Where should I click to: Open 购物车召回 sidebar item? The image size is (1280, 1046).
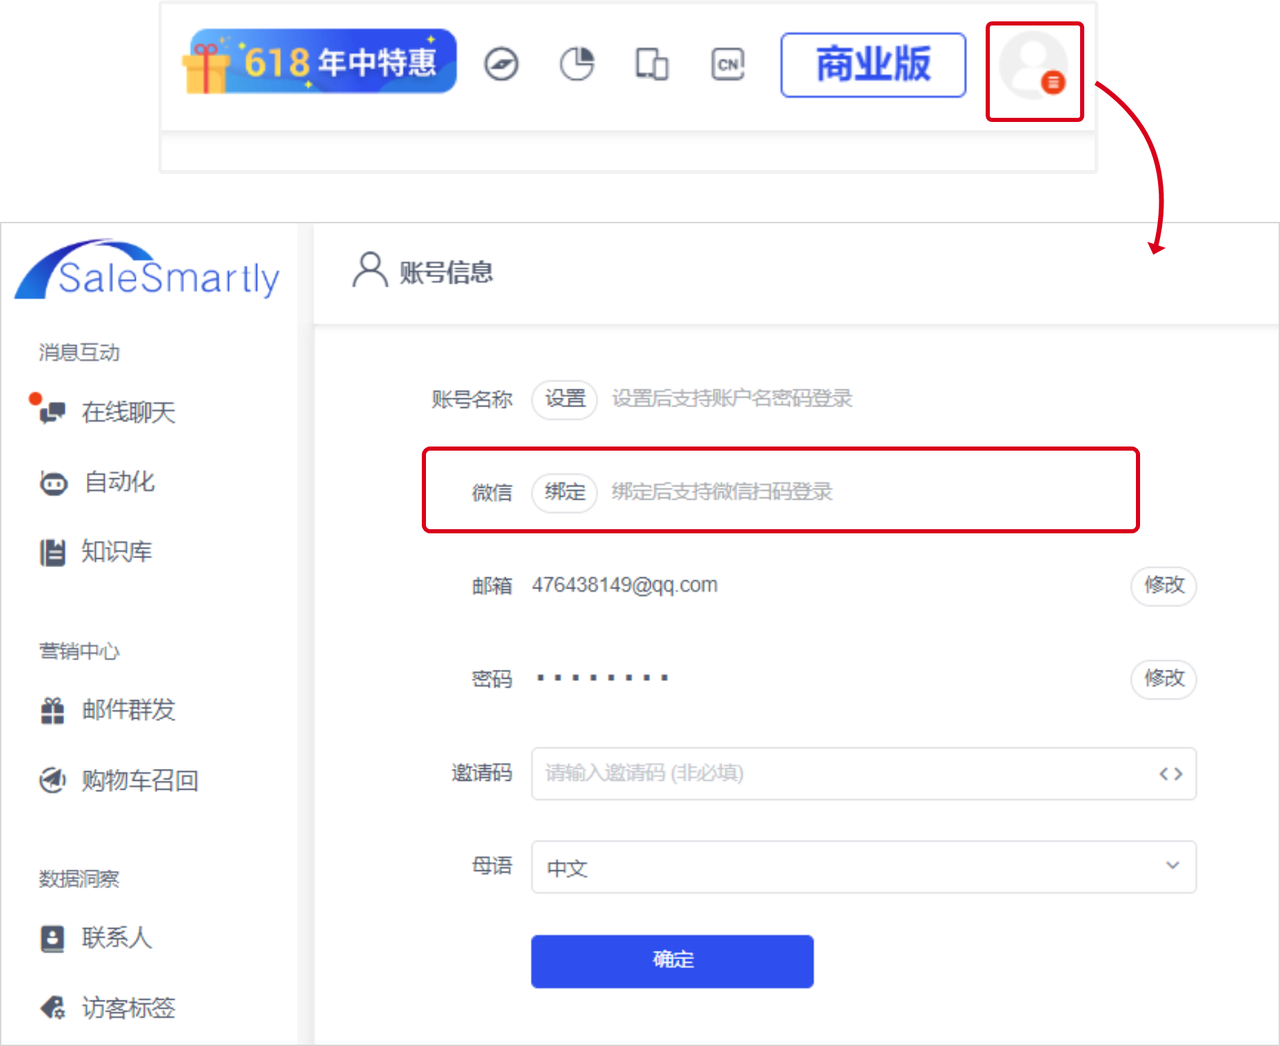coord(139,780)
